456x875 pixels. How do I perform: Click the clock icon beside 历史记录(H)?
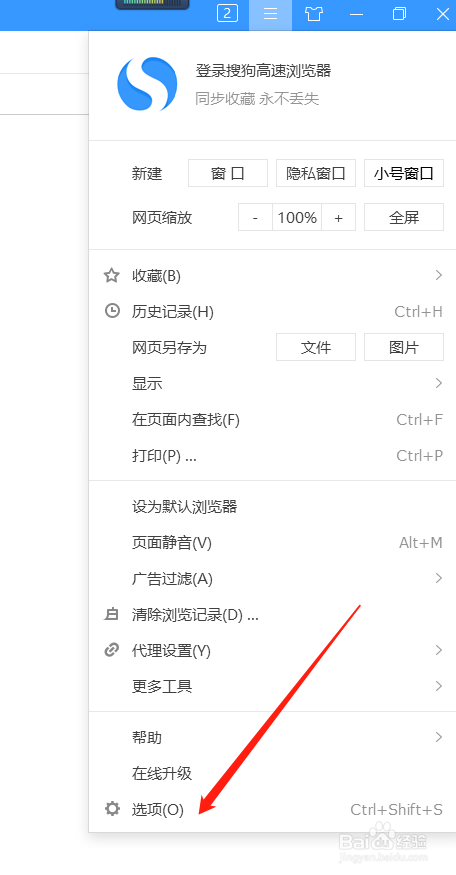point(112,311)
